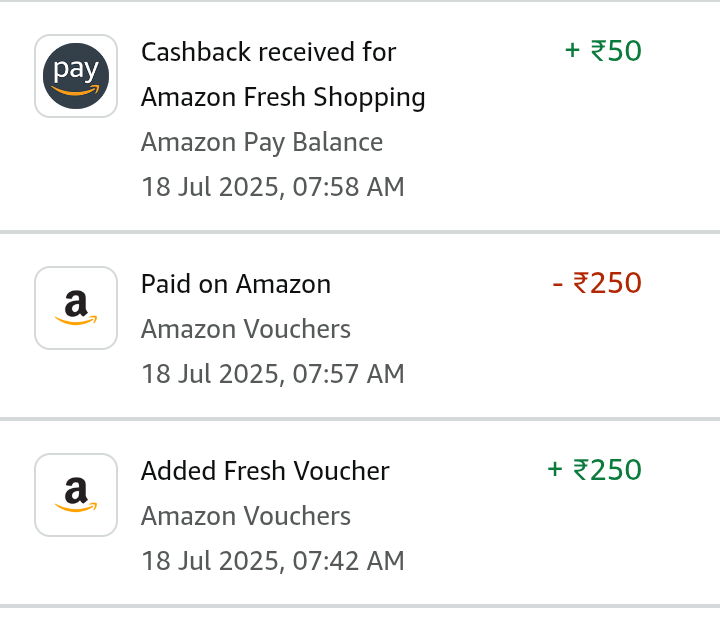Click the divider above the cashback row
The height and width of the screenshot is (635, 720).
pos(360,2)
